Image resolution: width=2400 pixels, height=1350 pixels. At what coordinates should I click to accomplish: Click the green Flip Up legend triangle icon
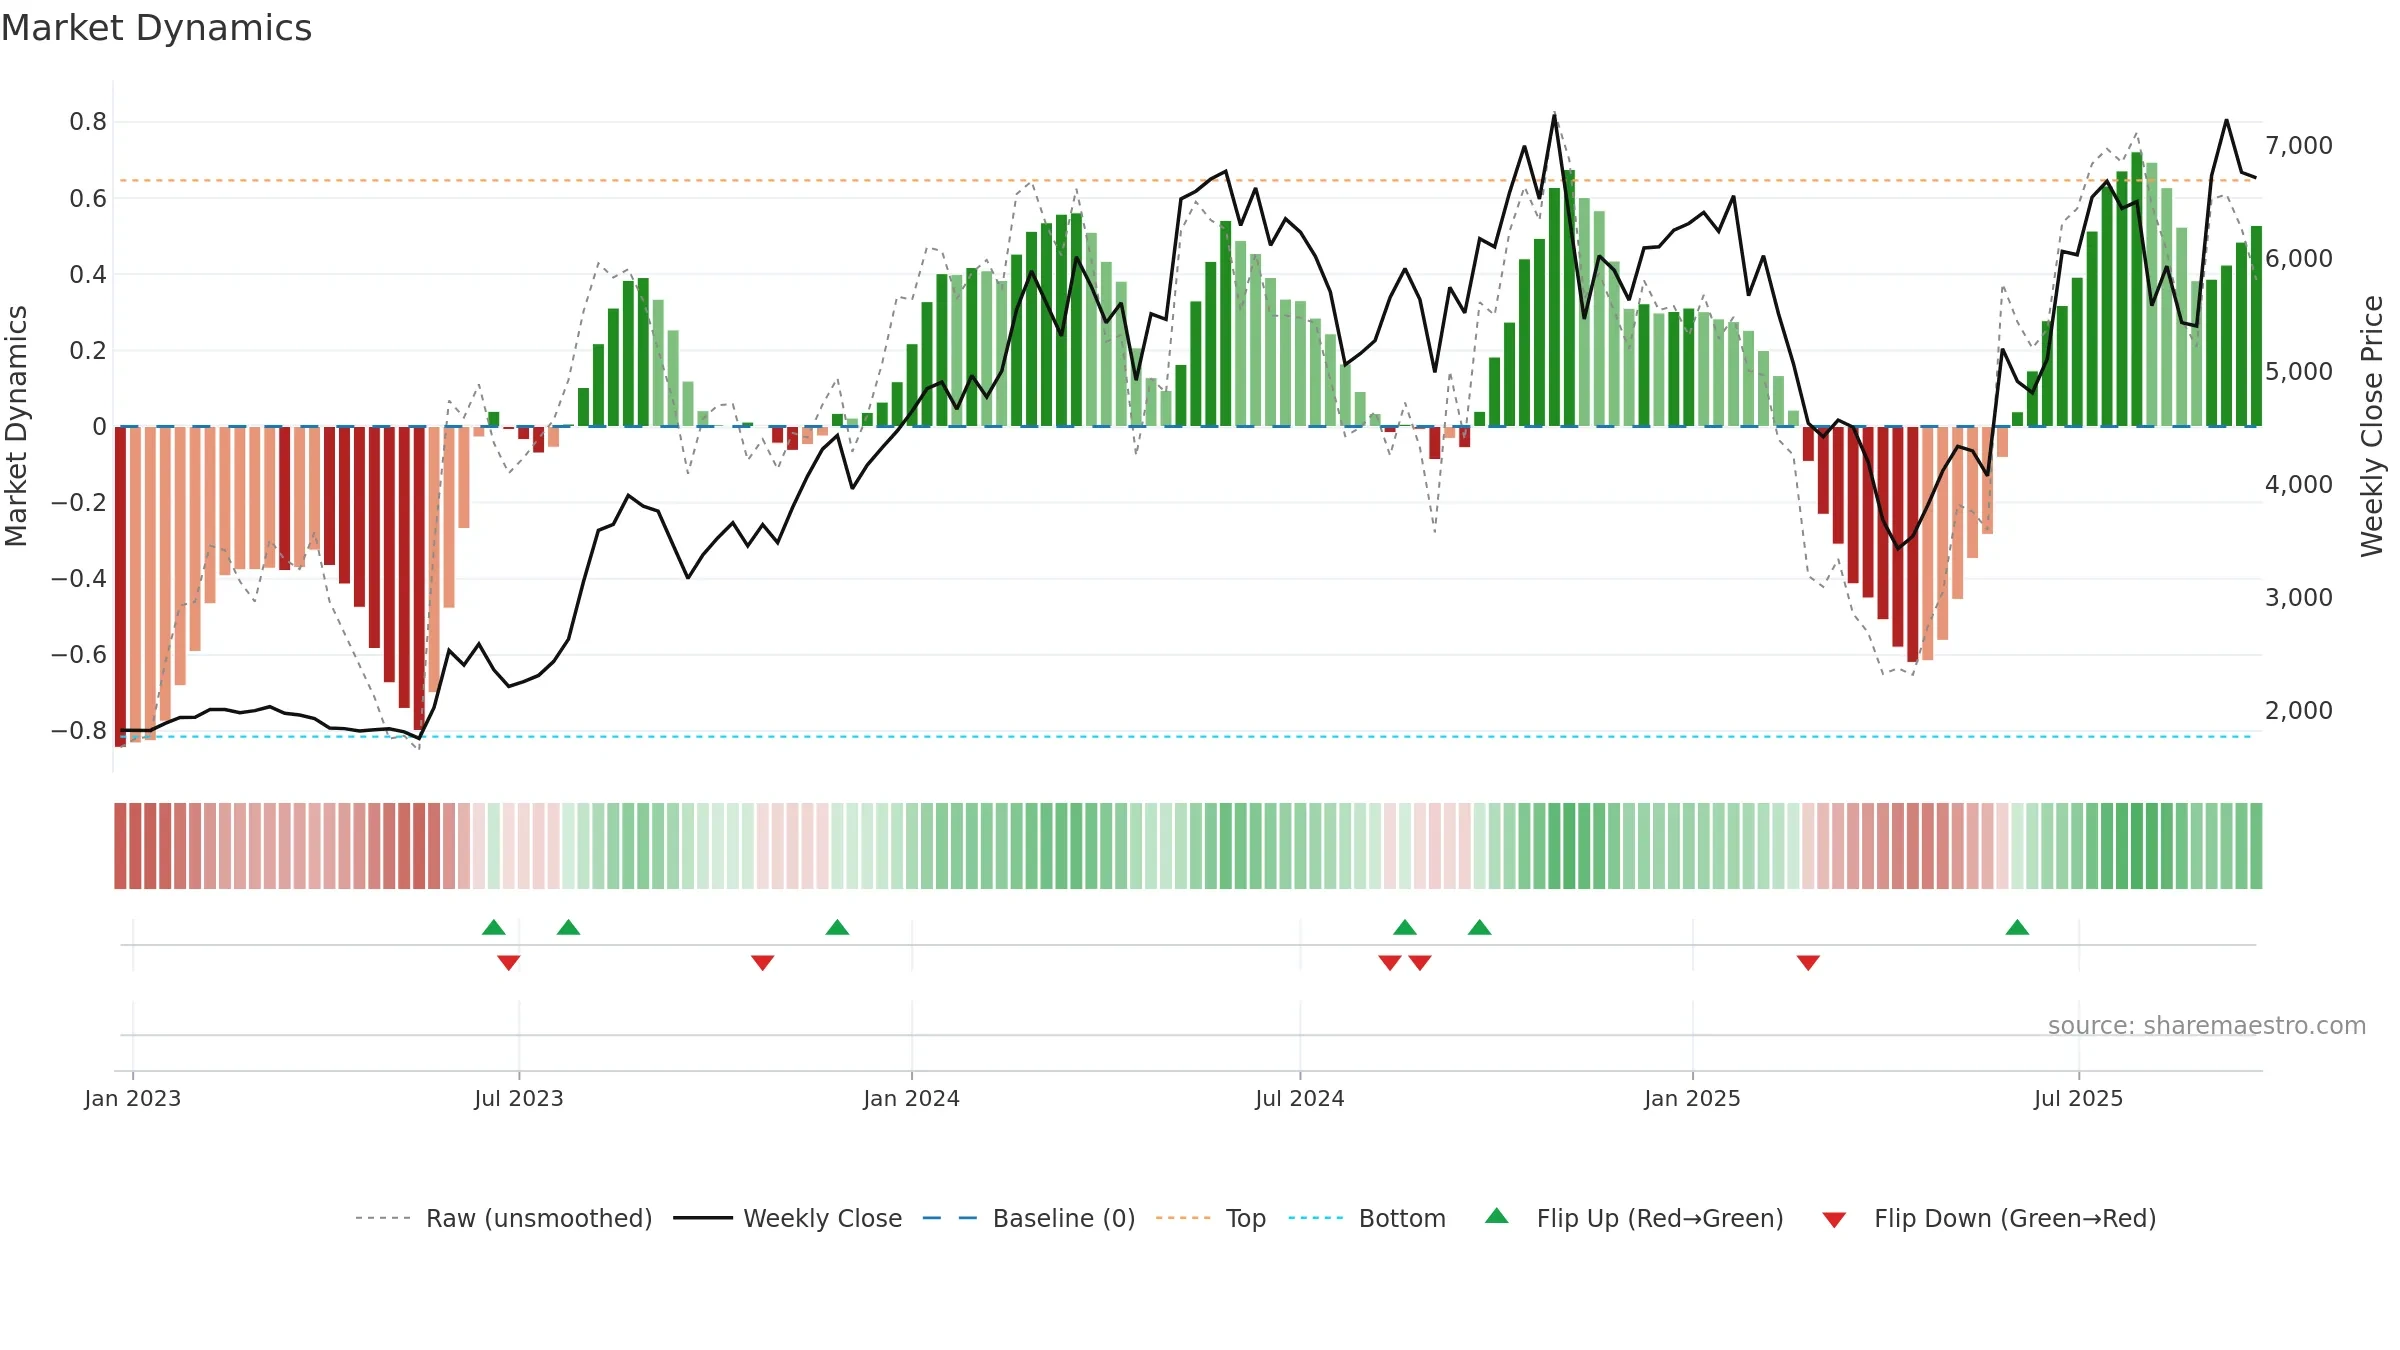(1497, 1216)
